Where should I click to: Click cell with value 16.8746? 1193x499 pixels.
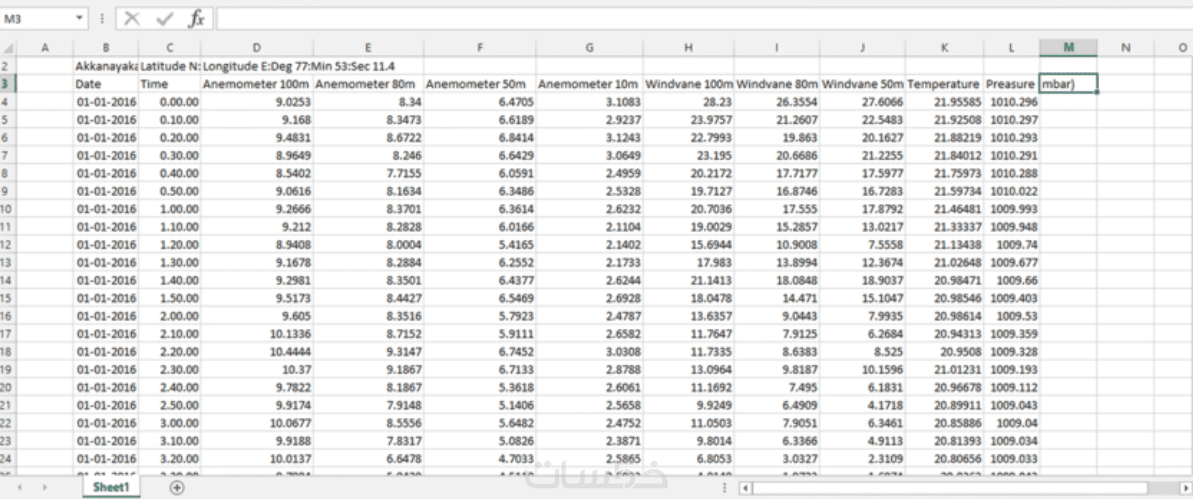point(777,191)
